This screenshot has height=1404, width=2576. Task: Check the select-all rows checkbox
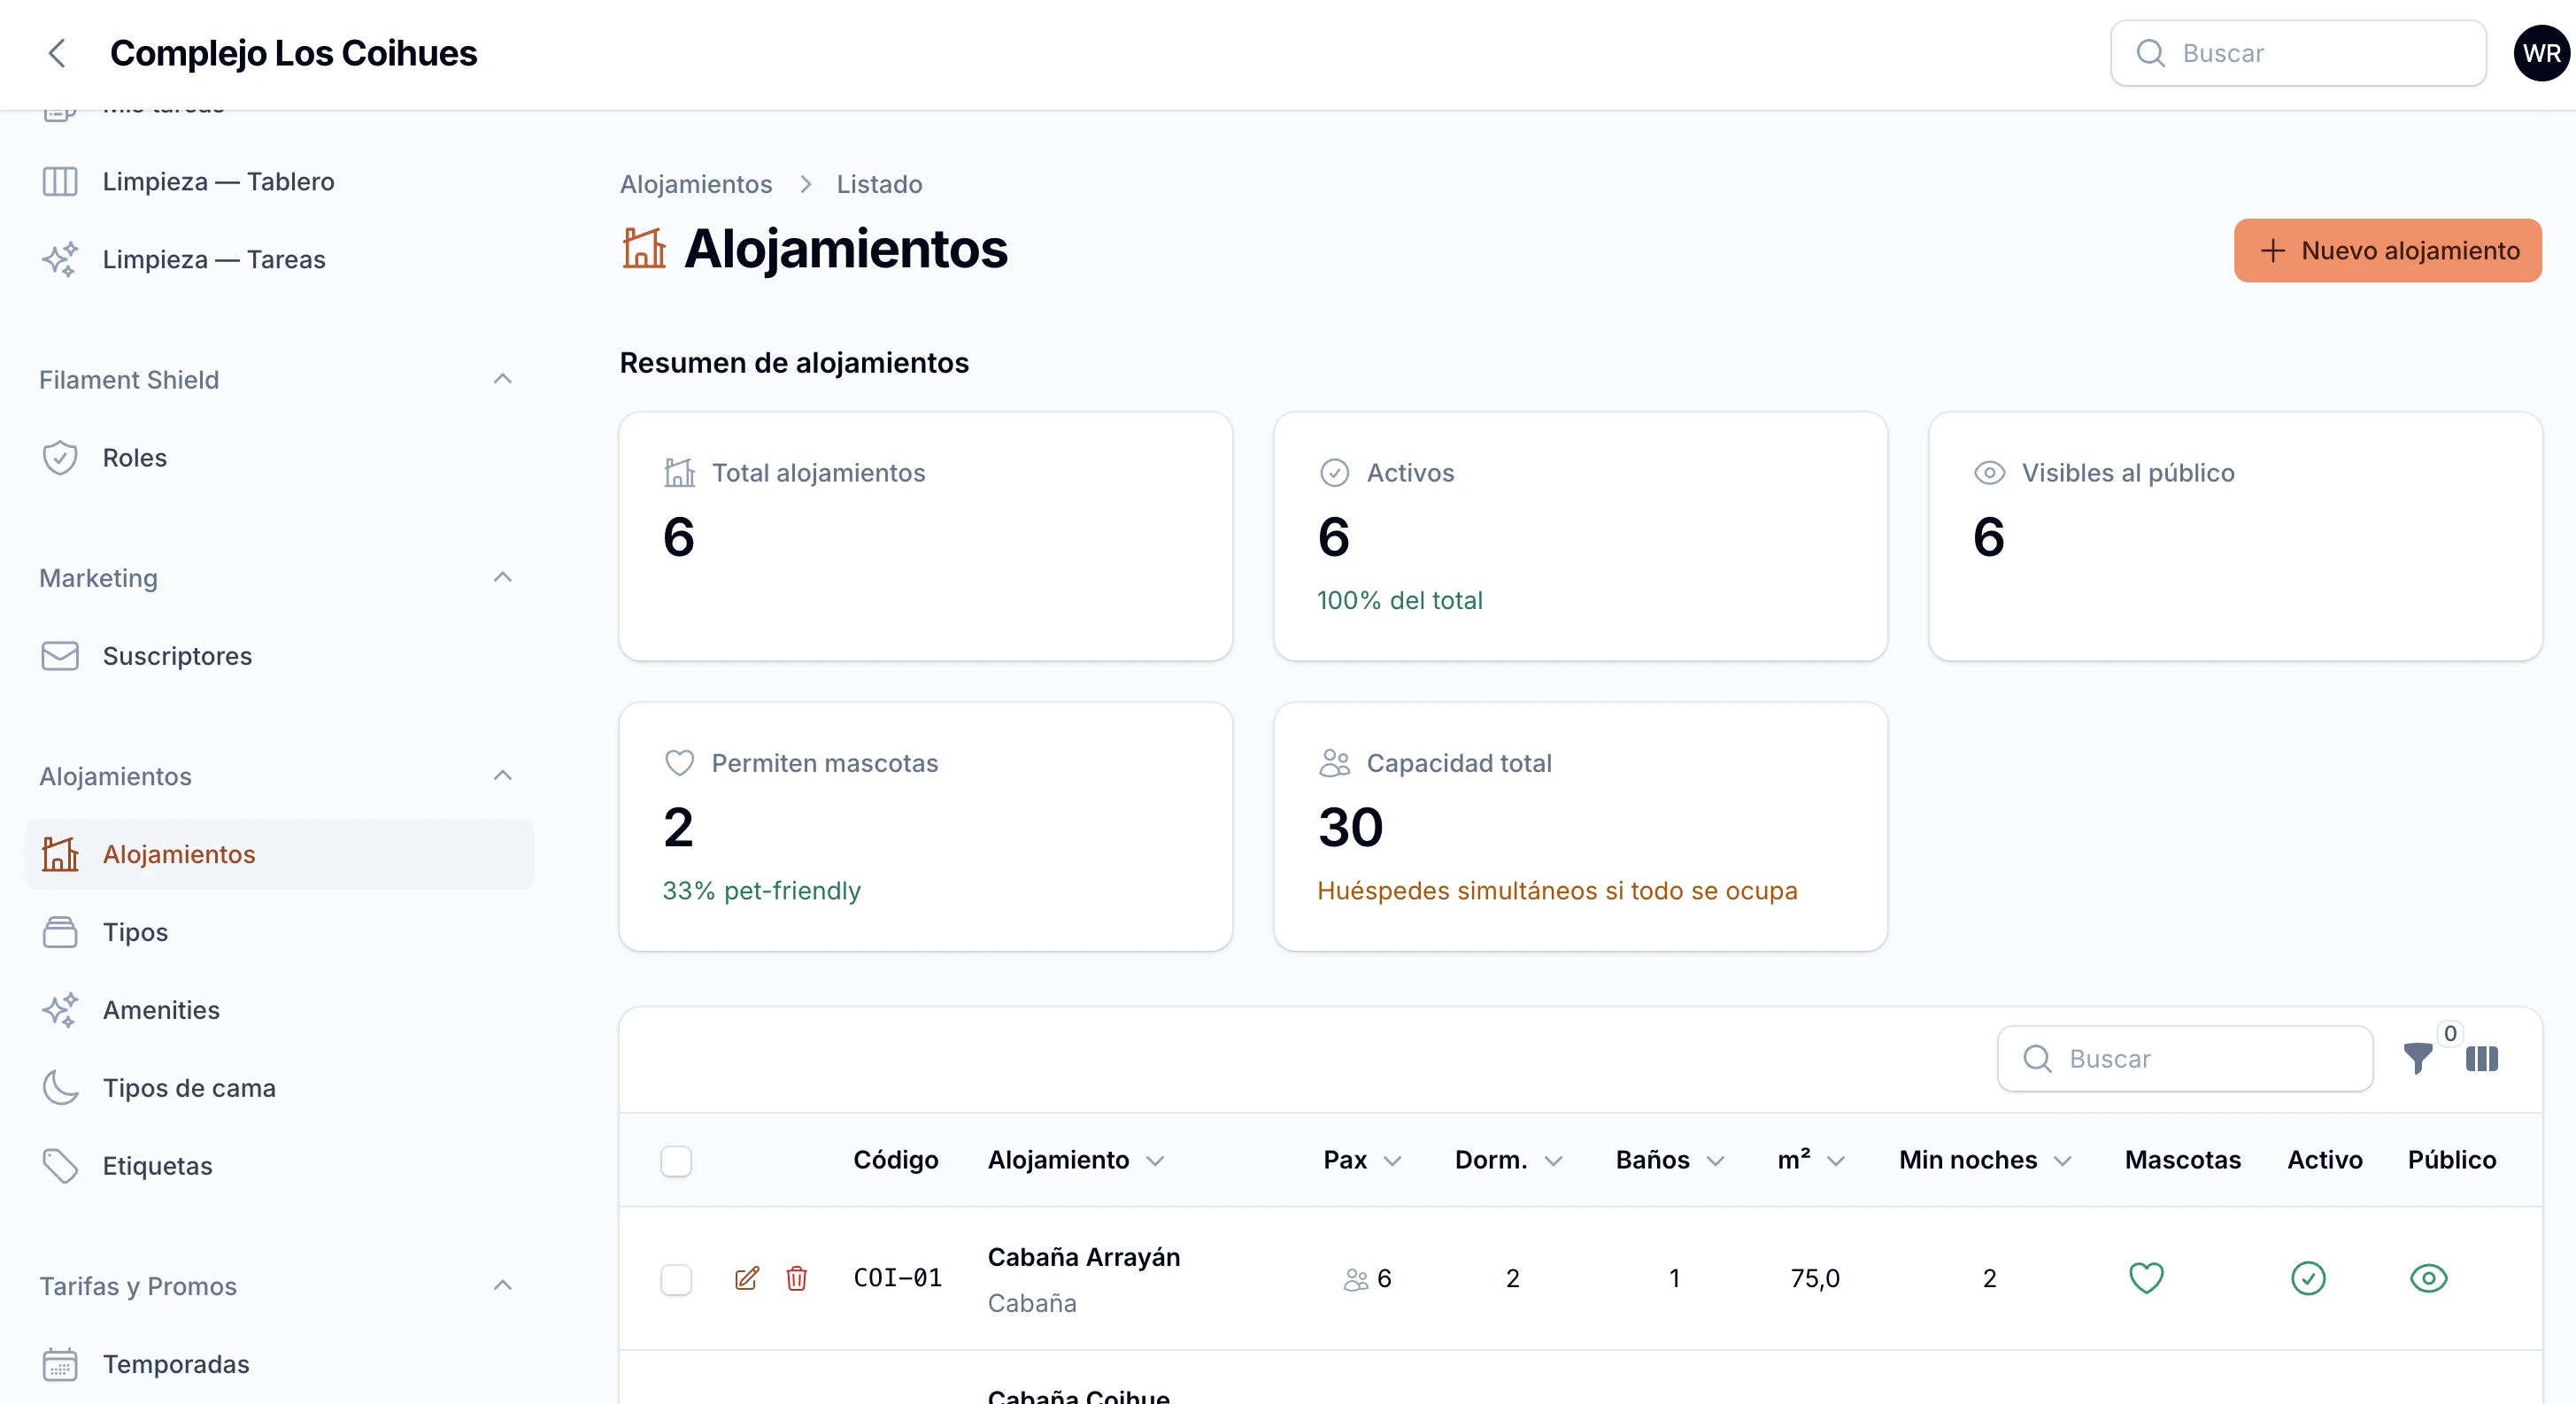(676, 1160)
